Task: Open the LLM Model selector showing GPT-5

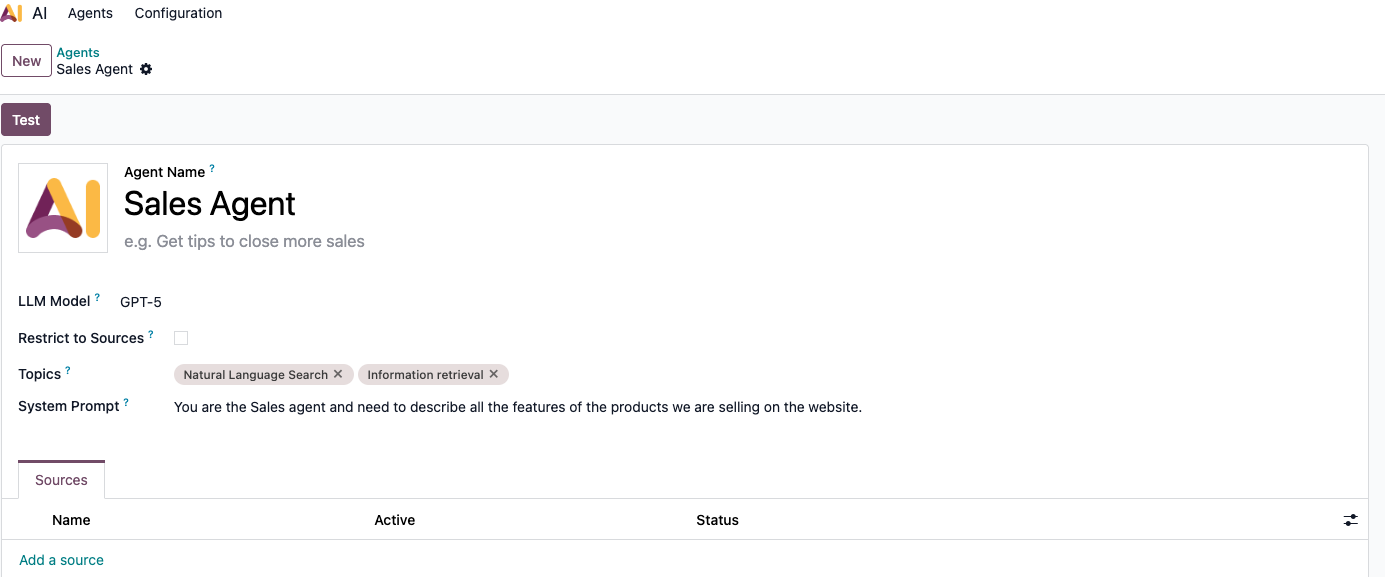Action: pos(140,301)
